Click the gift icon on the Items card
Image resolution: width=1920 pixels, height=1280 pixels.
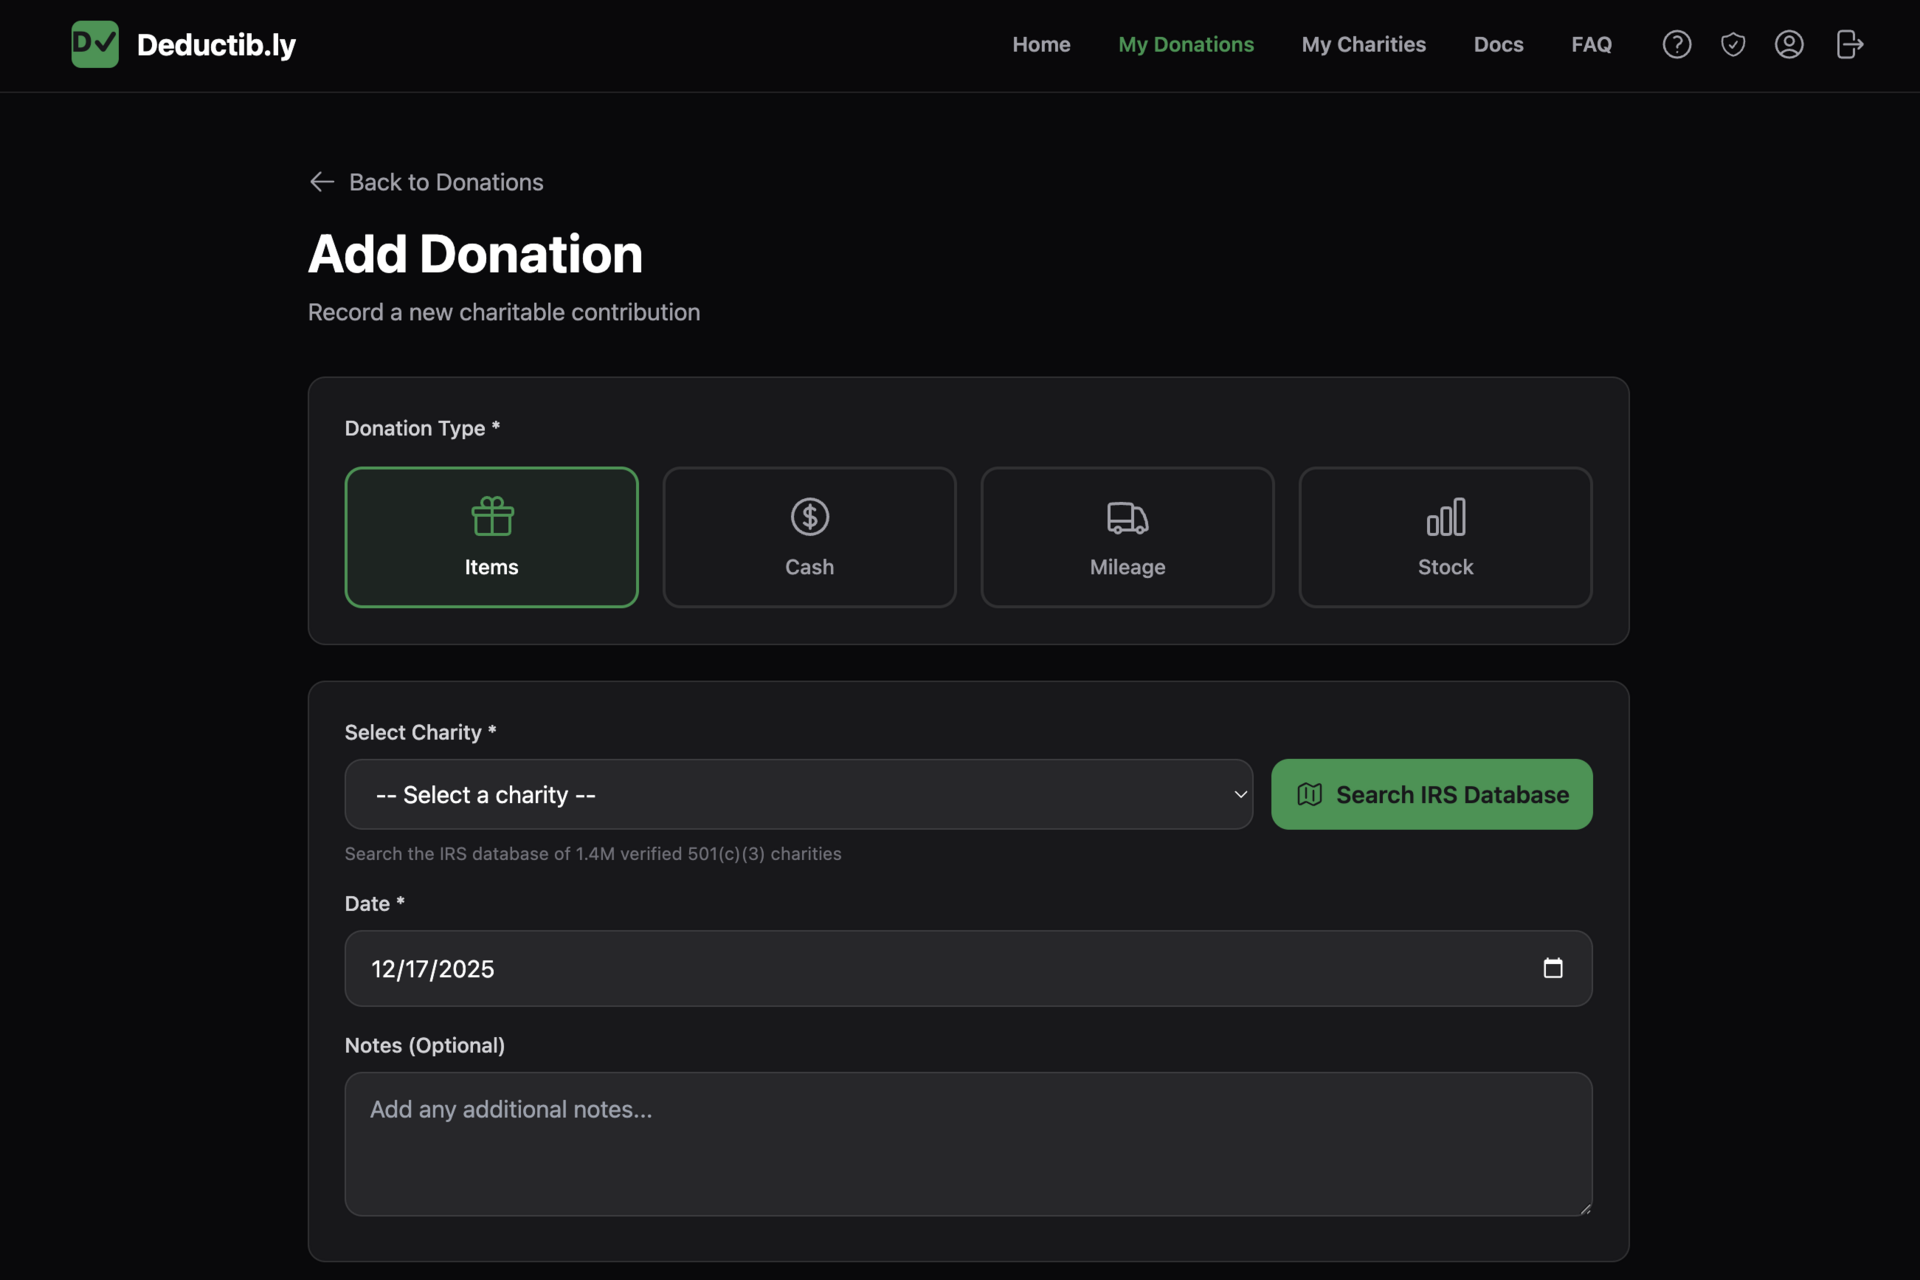(x=491, y=517)
